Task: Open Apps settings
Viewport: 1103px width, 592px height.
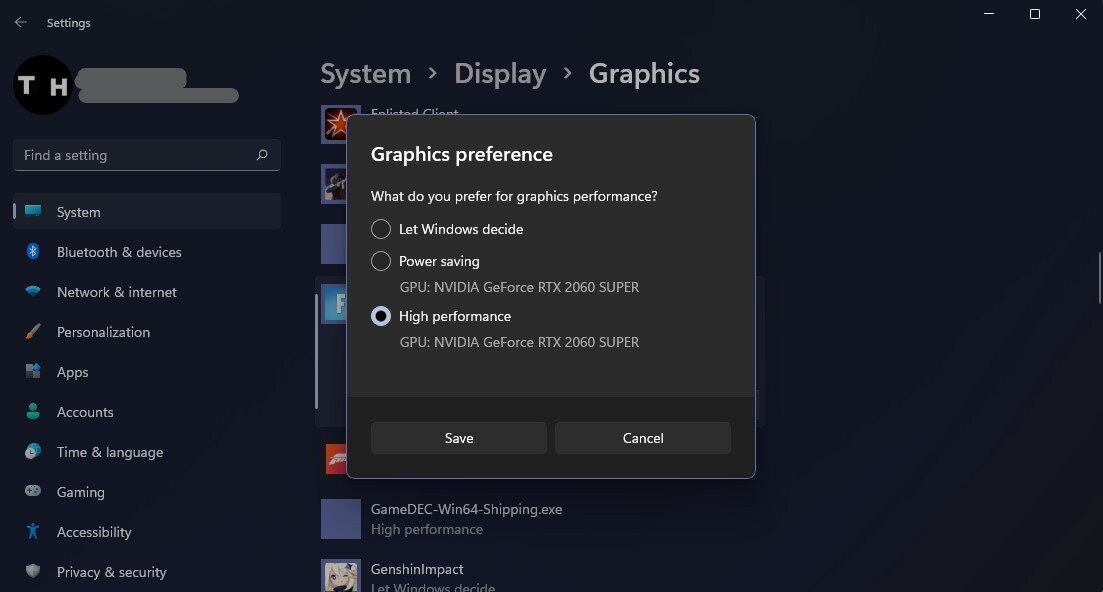Action: click(146, 372)
